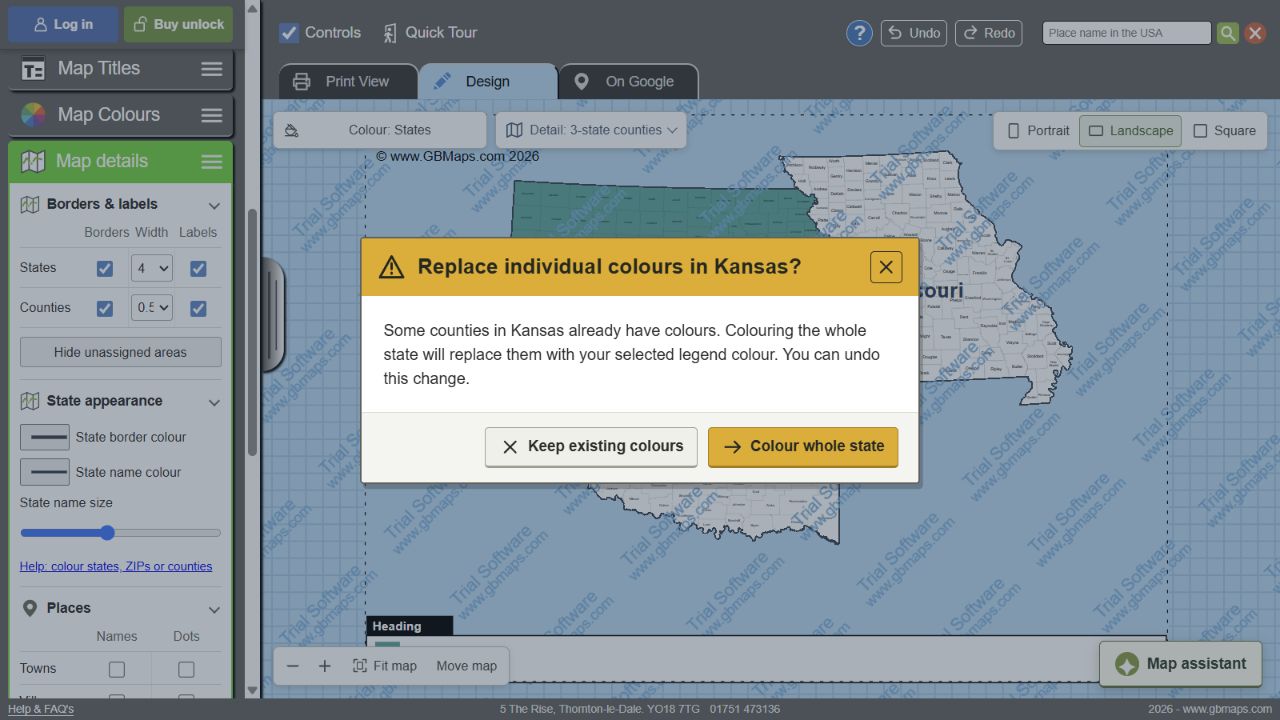Open the Counties border width dropdown
The width and height of the screenshot is (1280, 720).
coord(152,308)
